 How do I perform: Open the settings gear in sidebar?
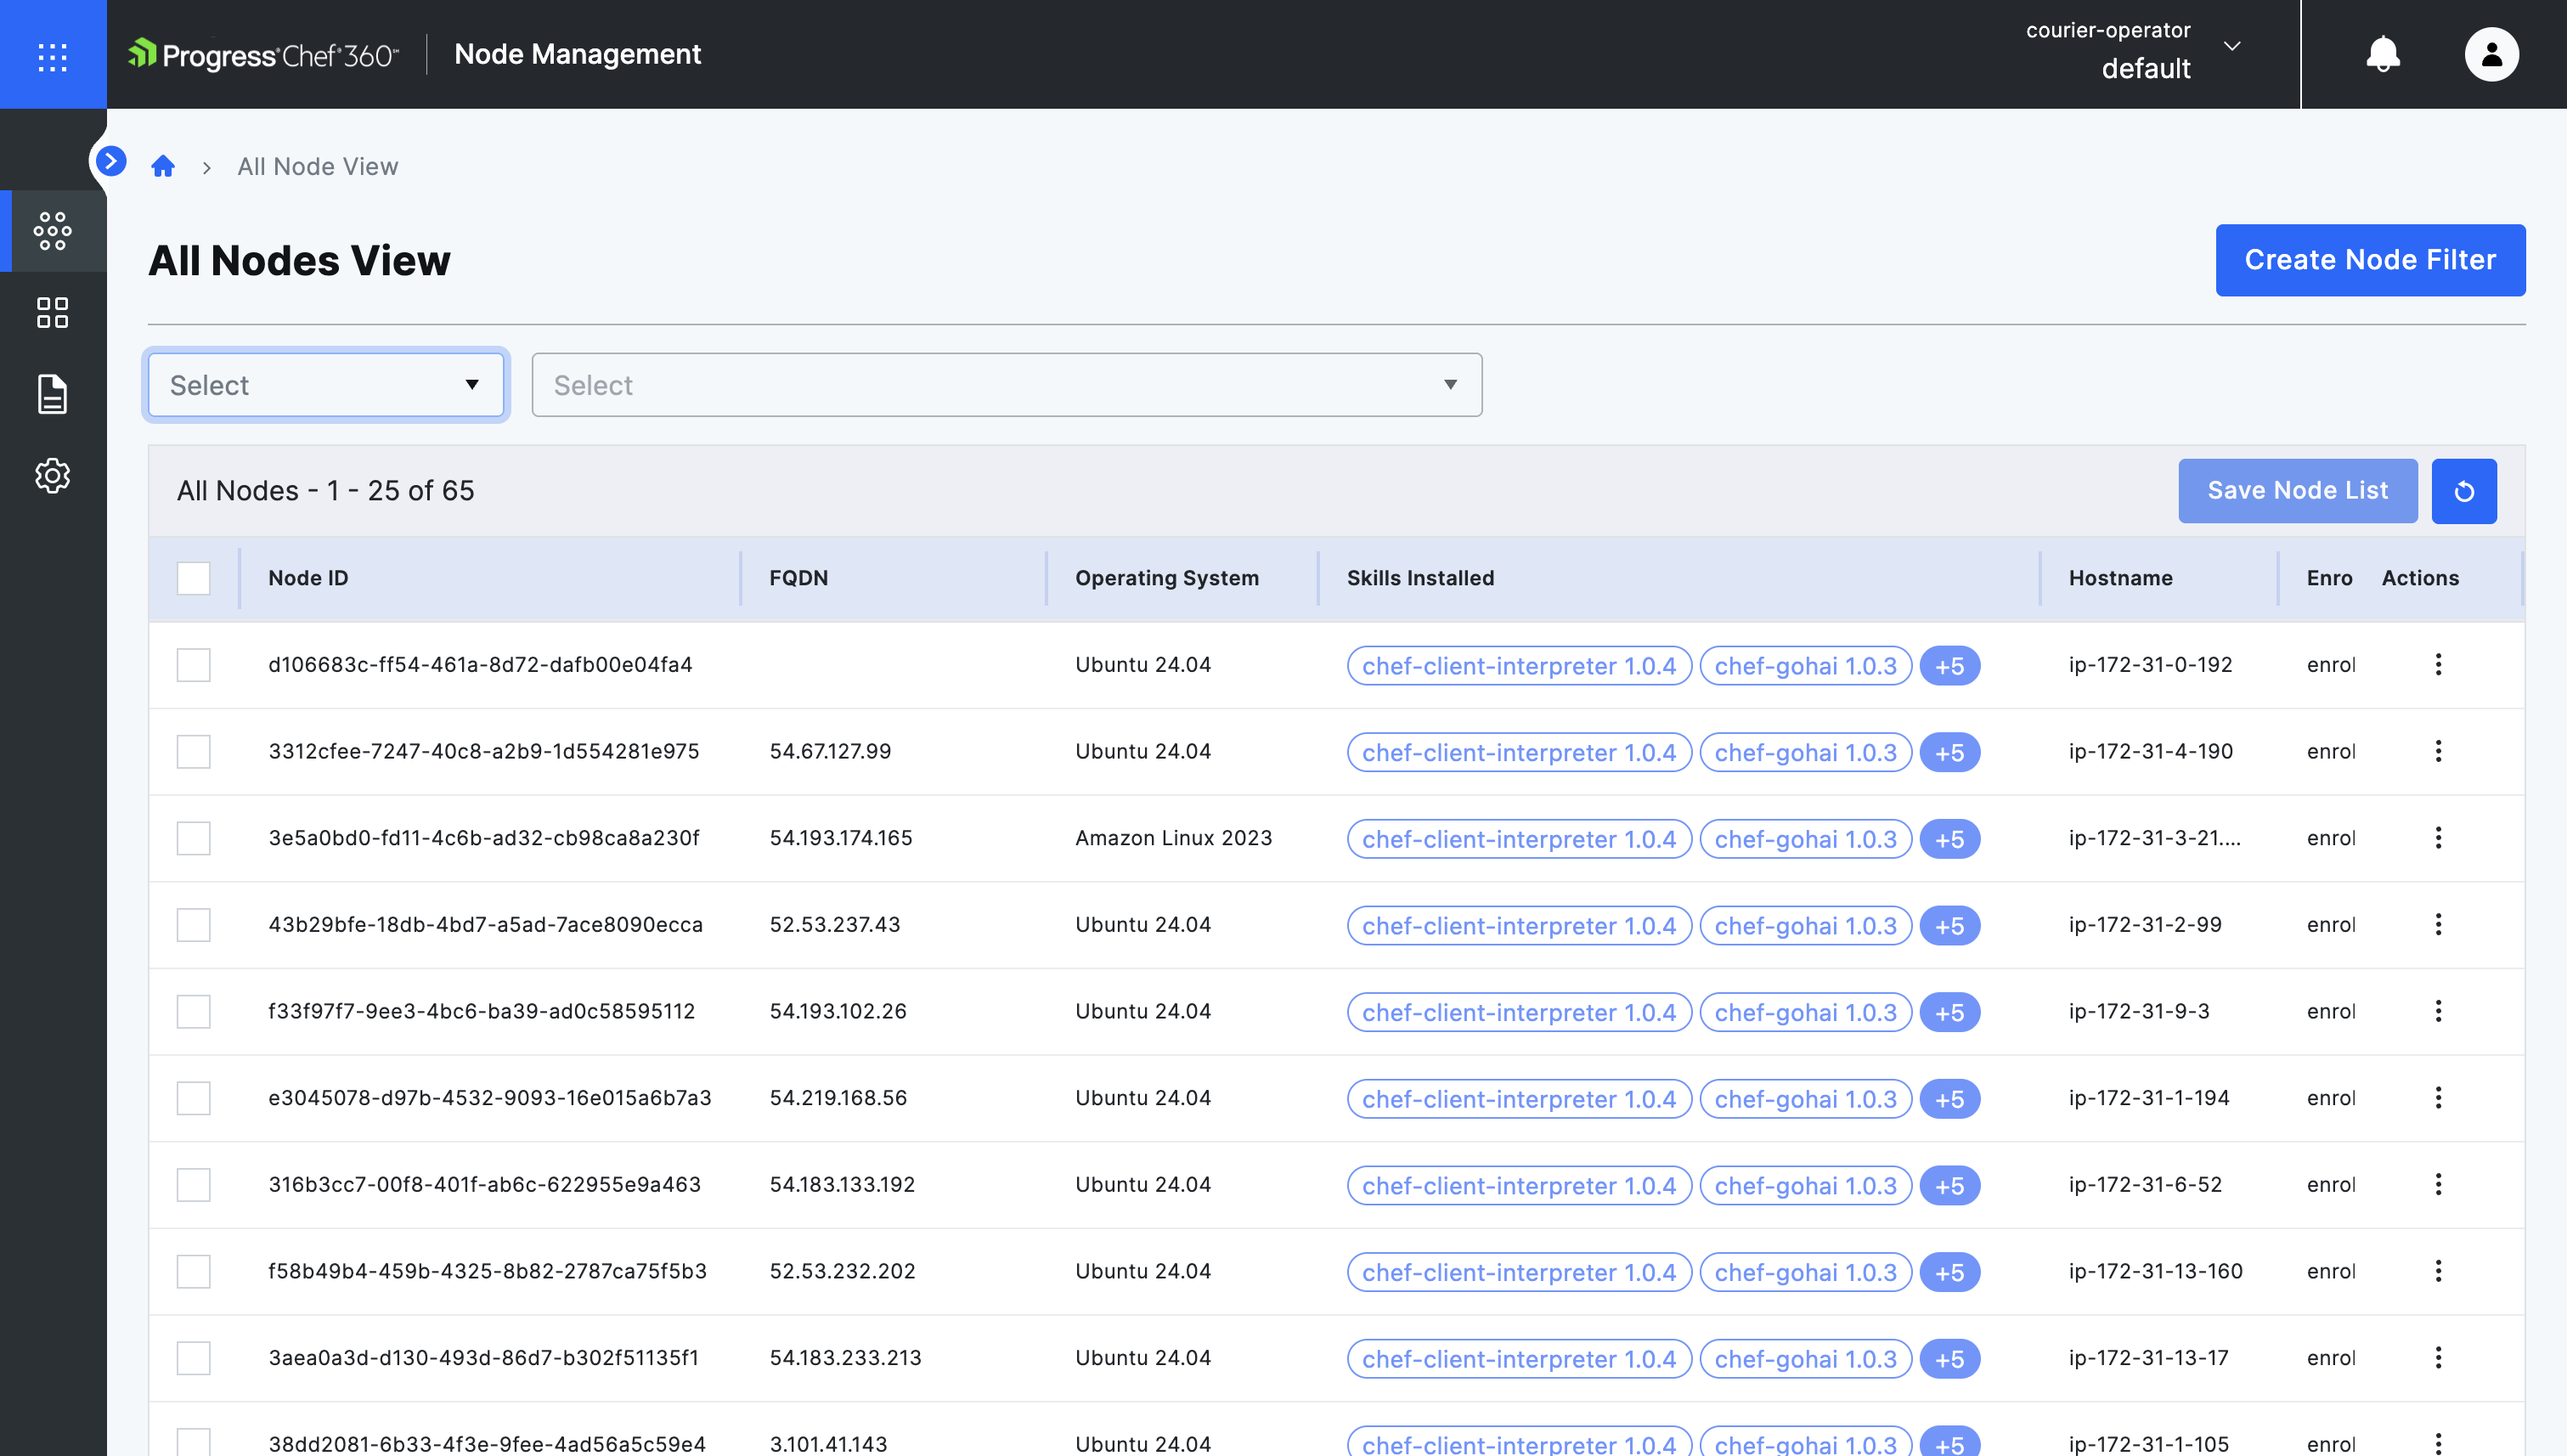coord(53,475)
